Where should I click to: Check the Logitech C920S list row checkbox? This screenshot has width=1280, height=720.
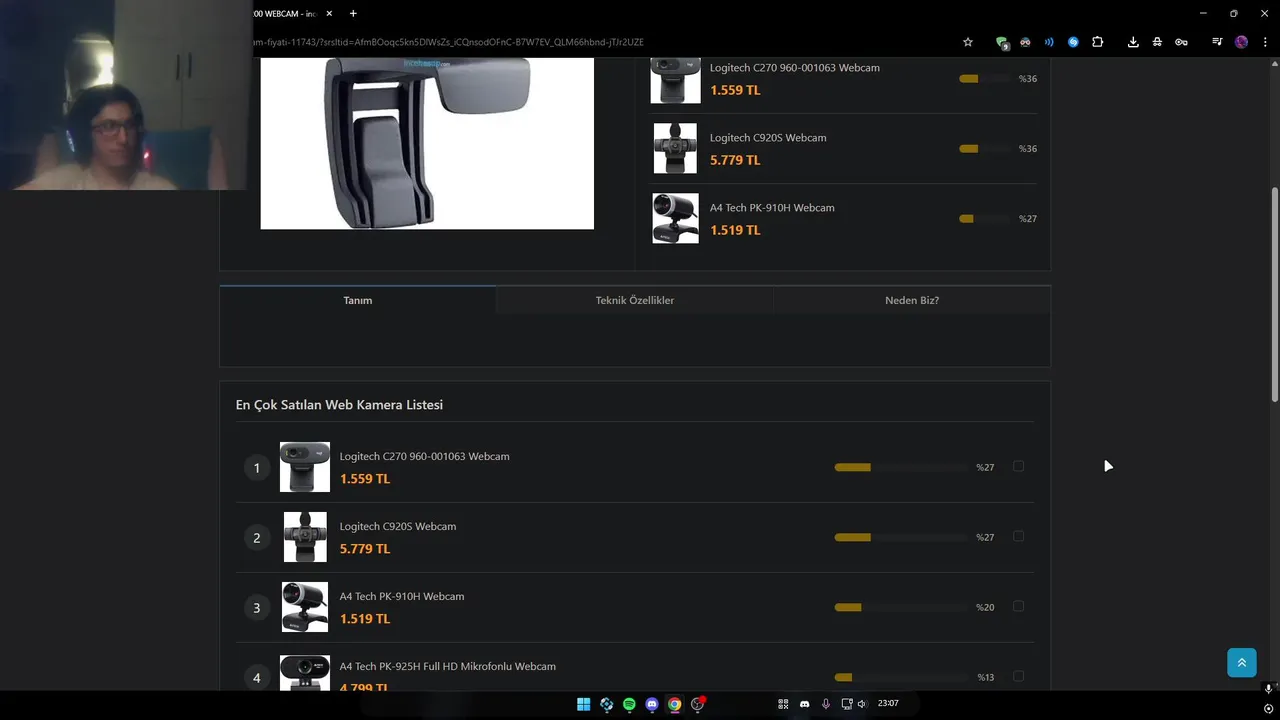[1018, 536]
